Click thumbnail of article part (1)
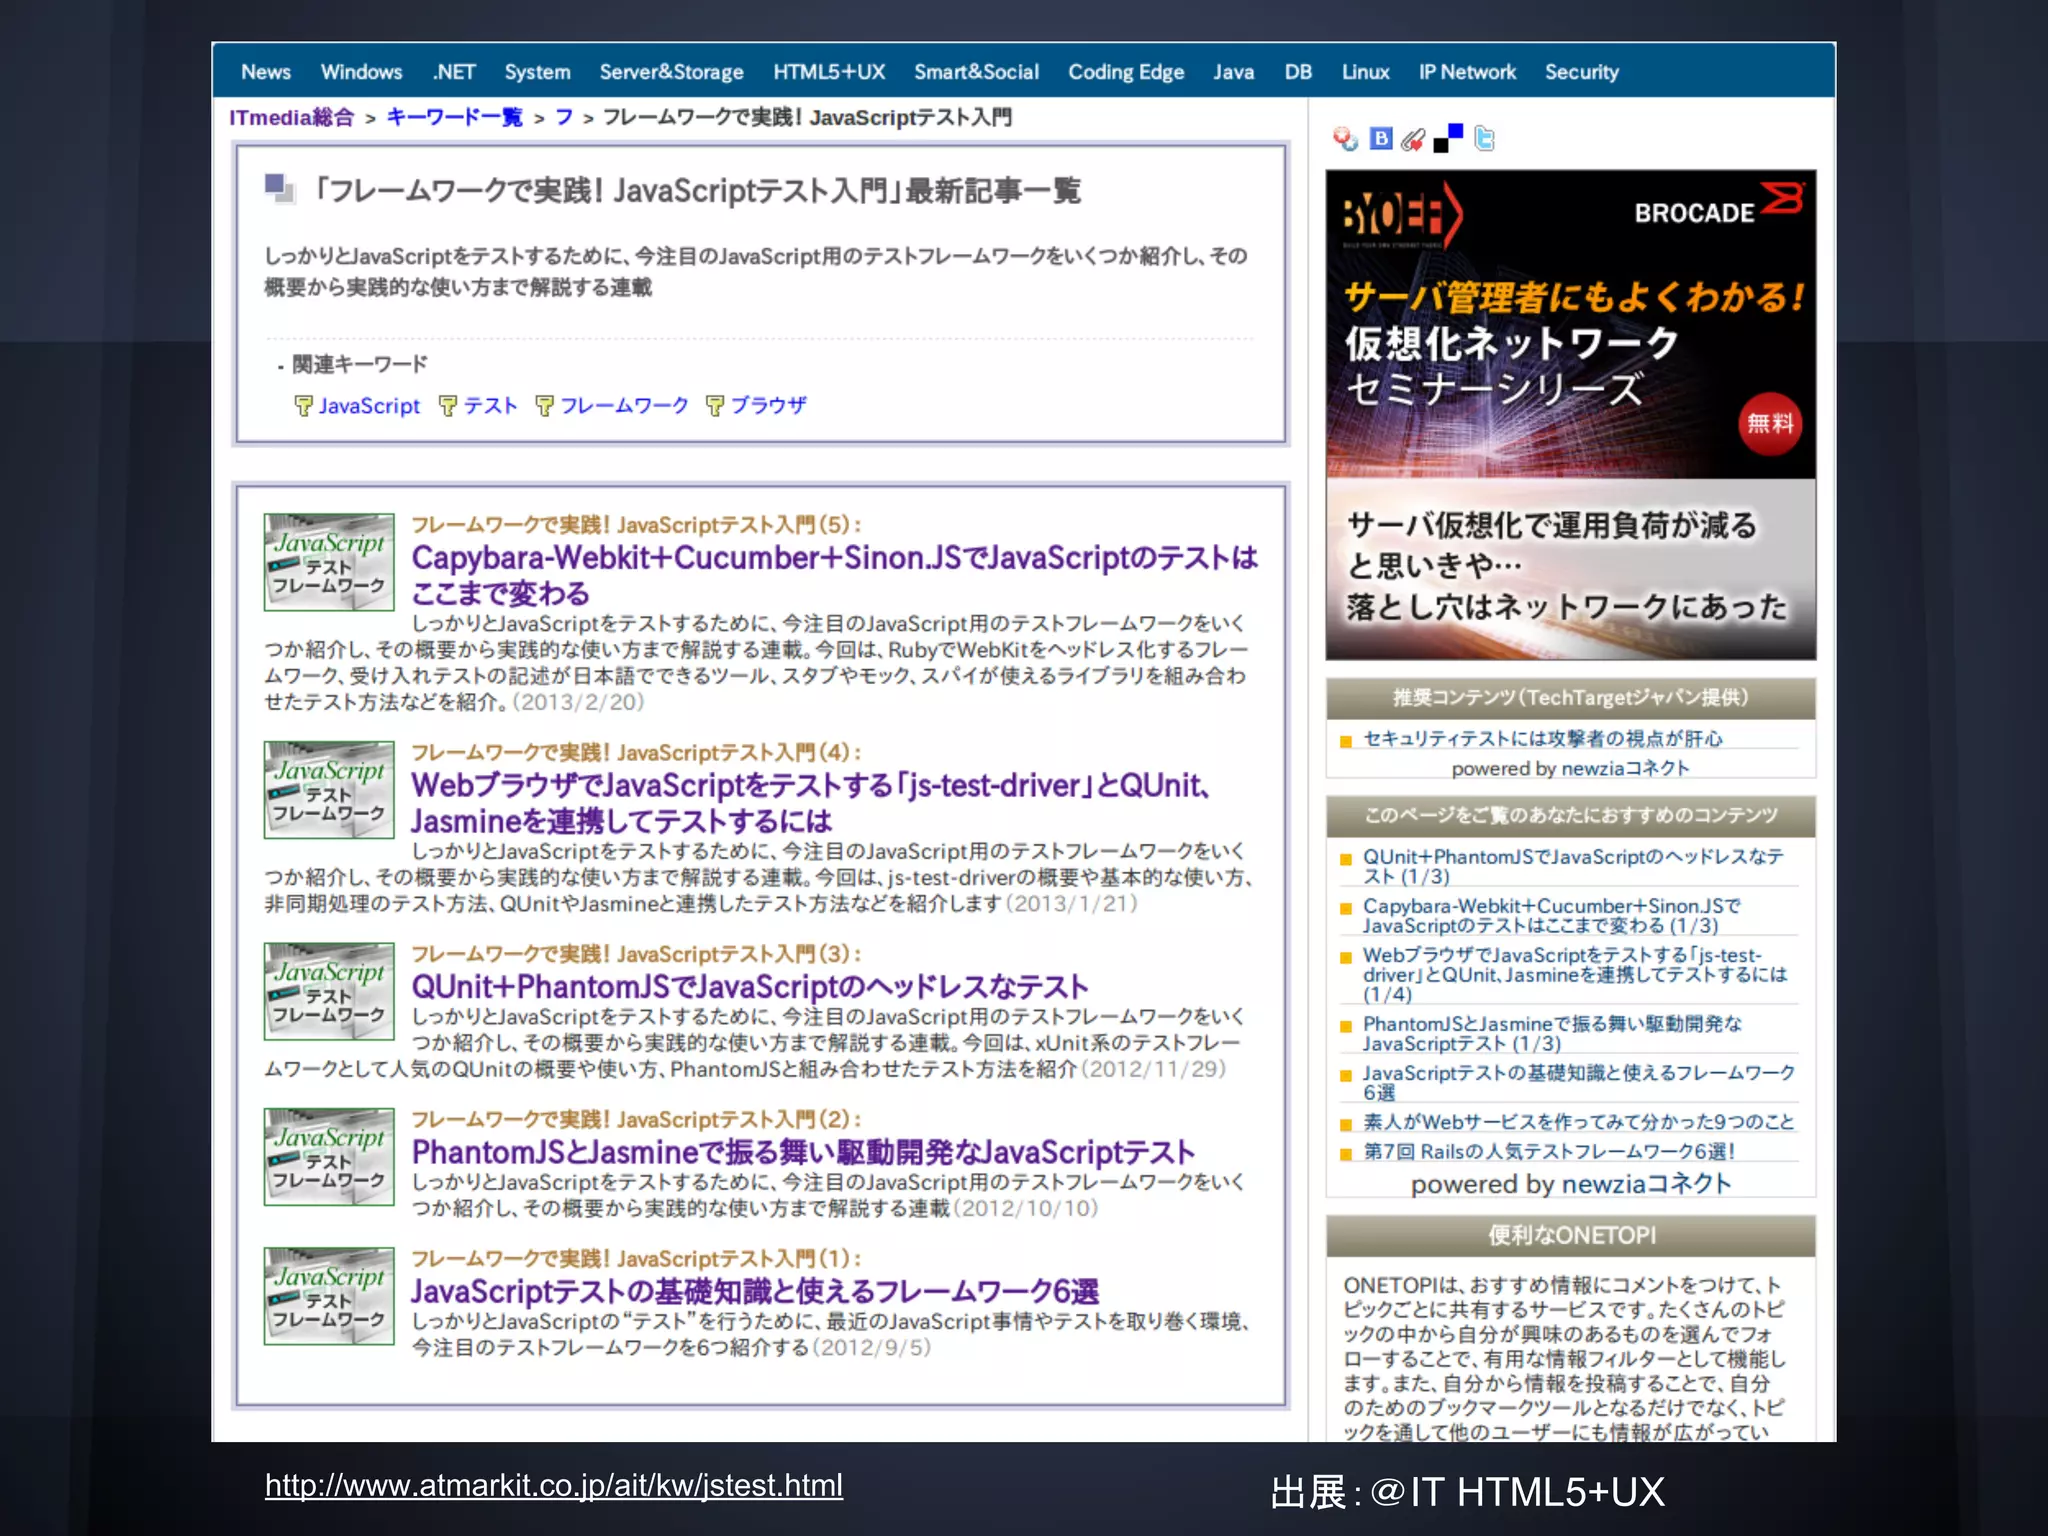Screen dimensions: 2048x1536 coord(329,1295)
